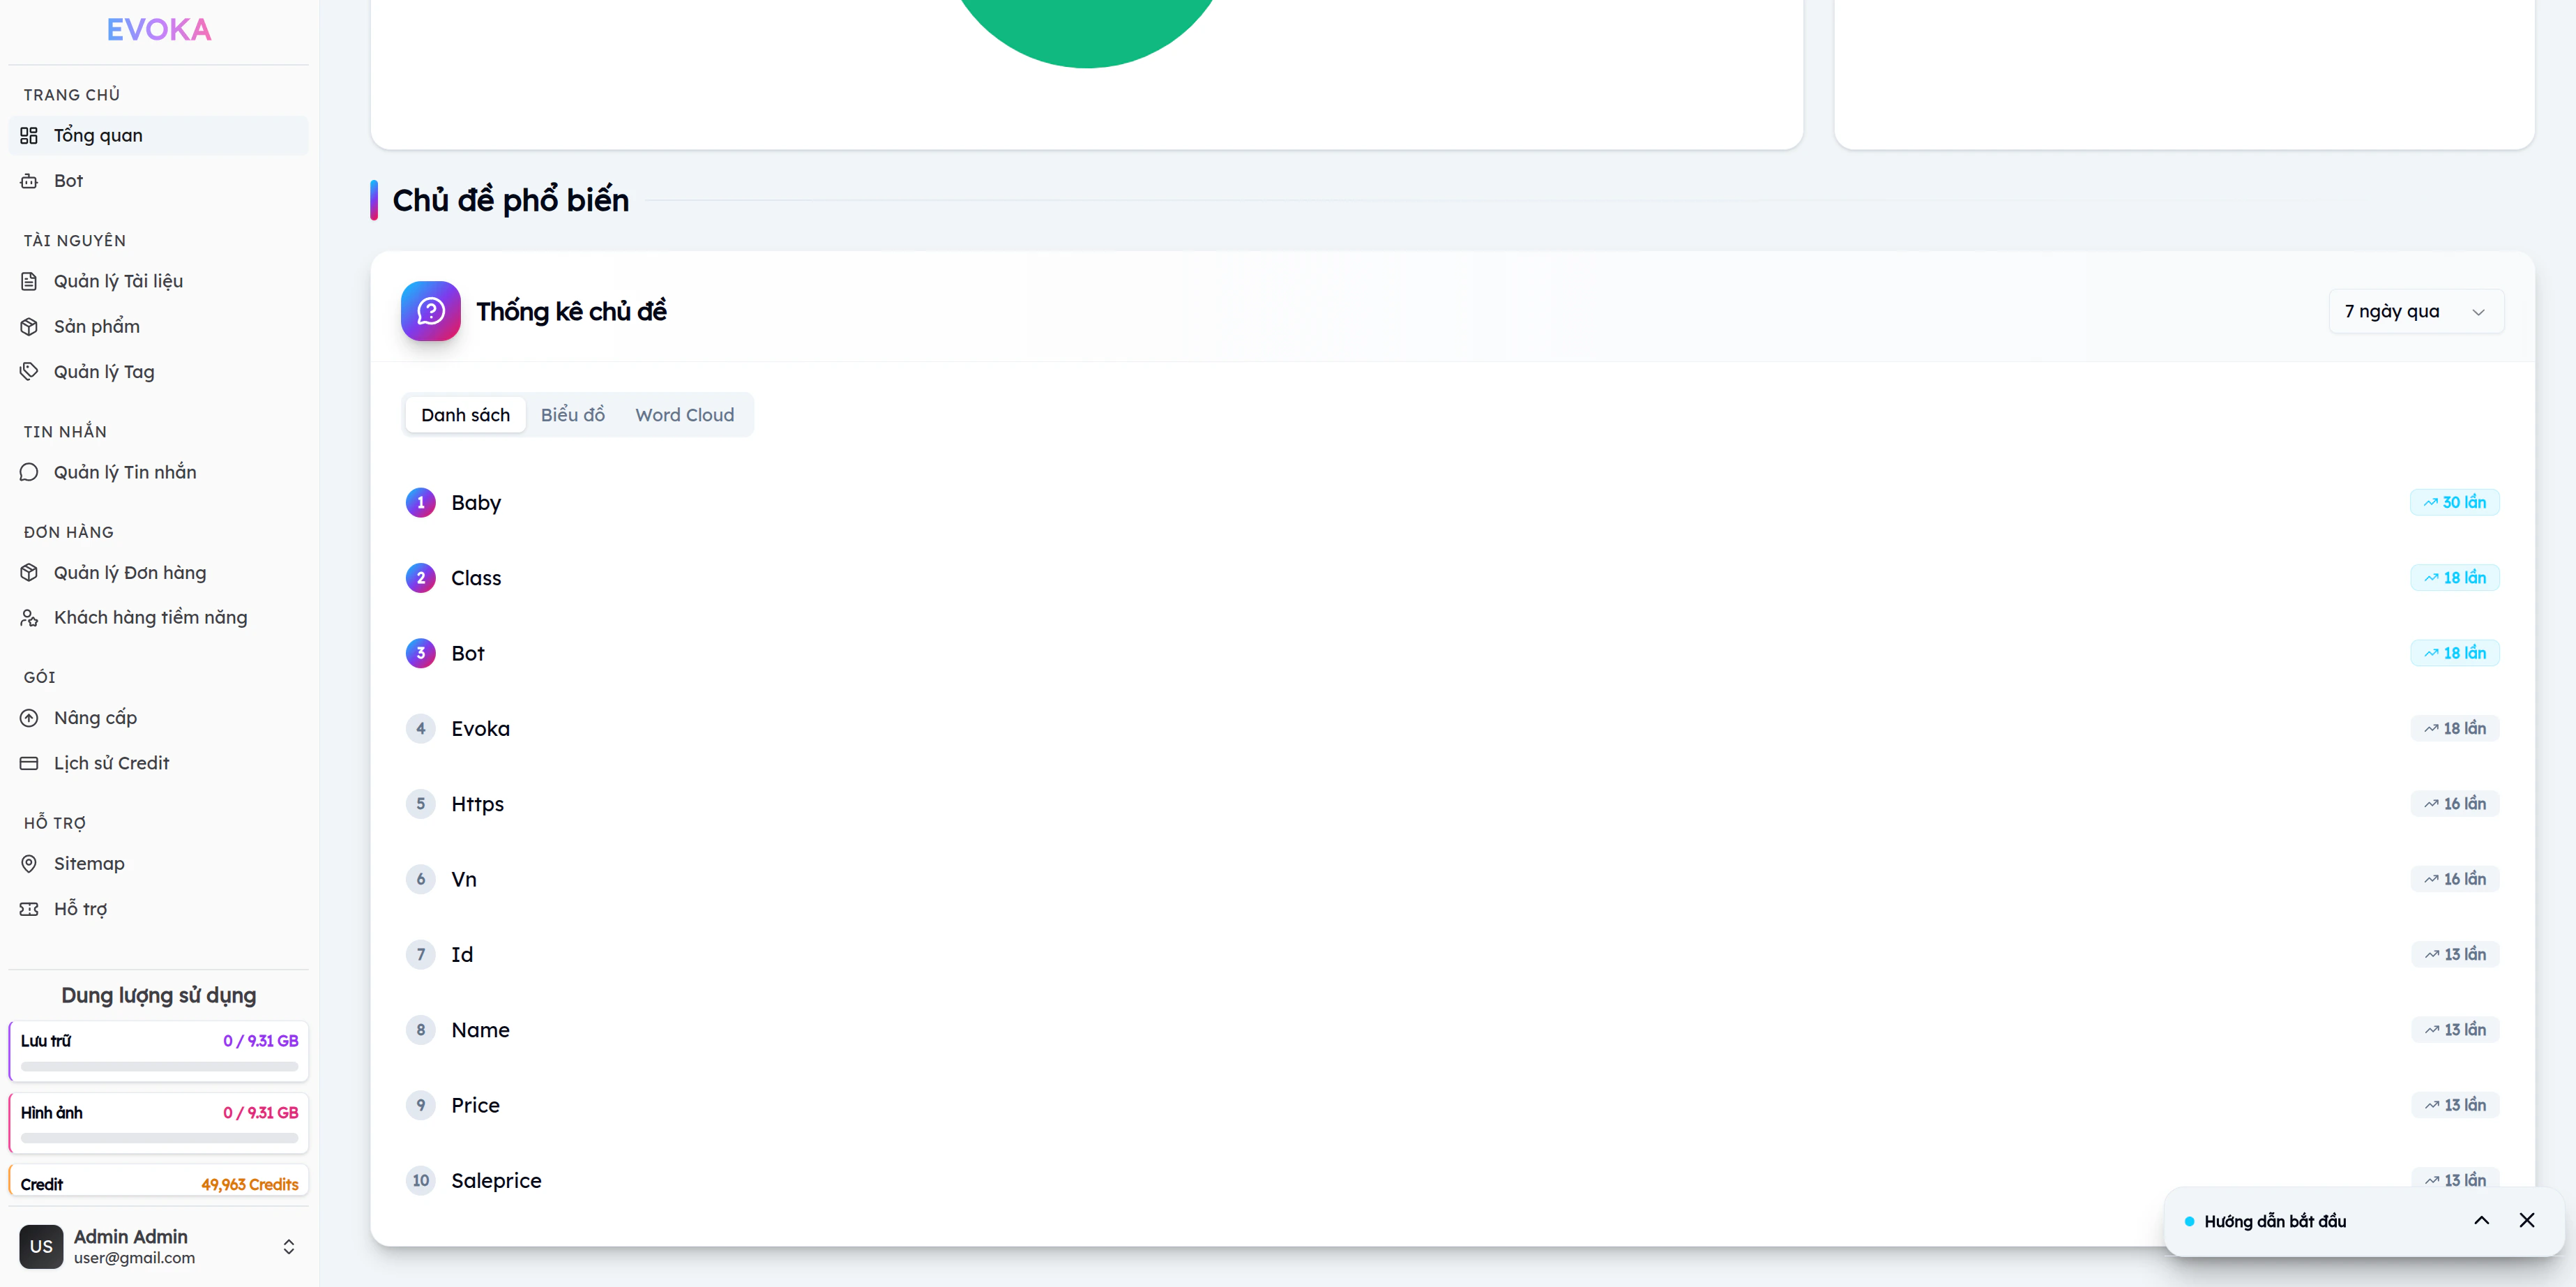This screenshot has height=1287, width=2576.
Task: Click the Quản lý Tag tag icon
Action: point(29,371)
